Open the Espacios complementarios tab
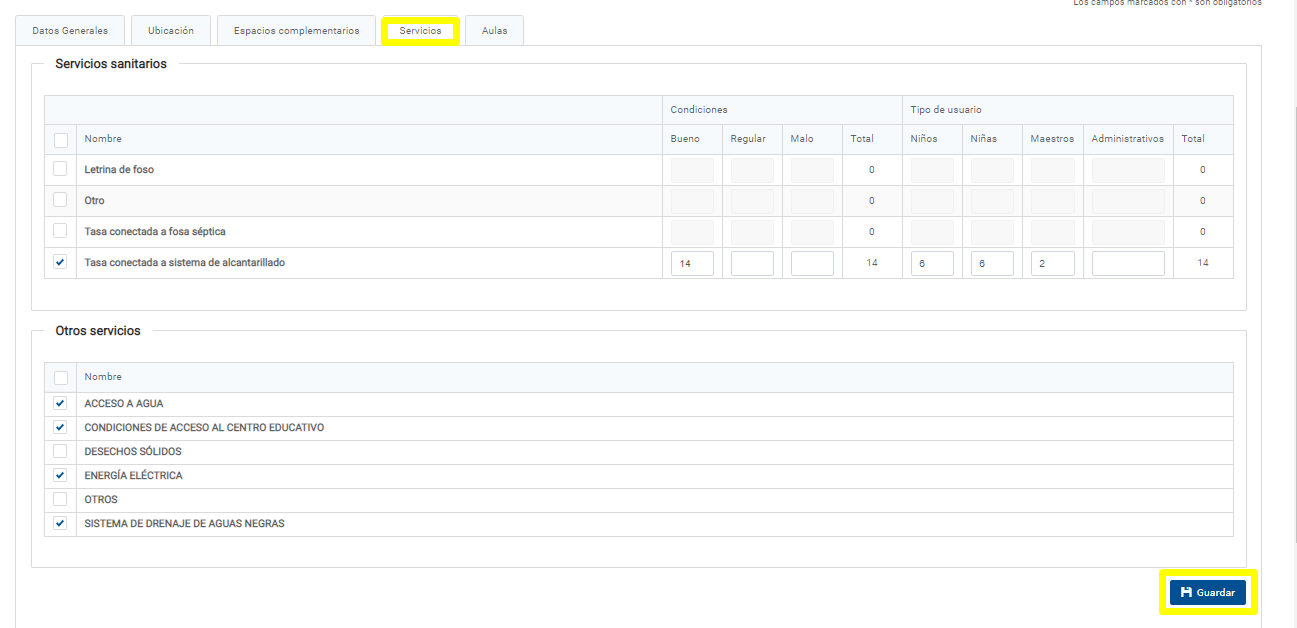 point(296,31)
